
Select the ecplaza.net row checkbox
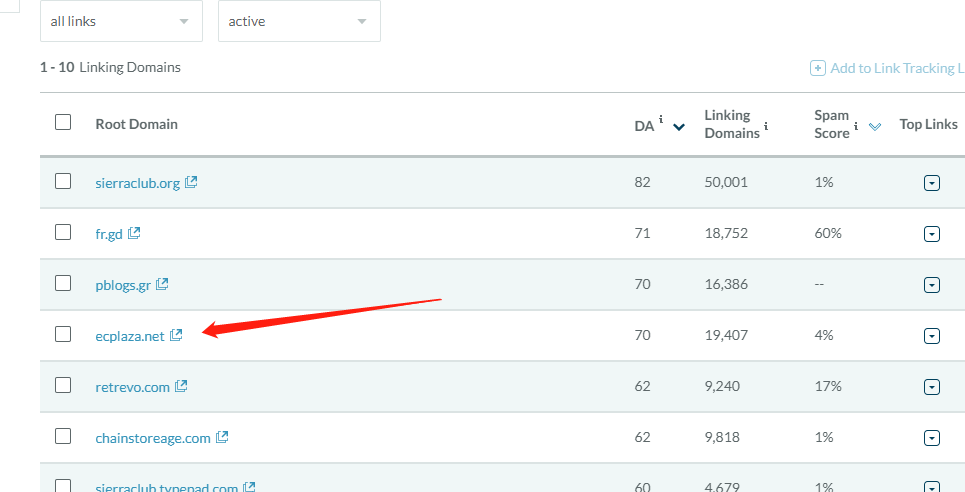coord(63,334)
